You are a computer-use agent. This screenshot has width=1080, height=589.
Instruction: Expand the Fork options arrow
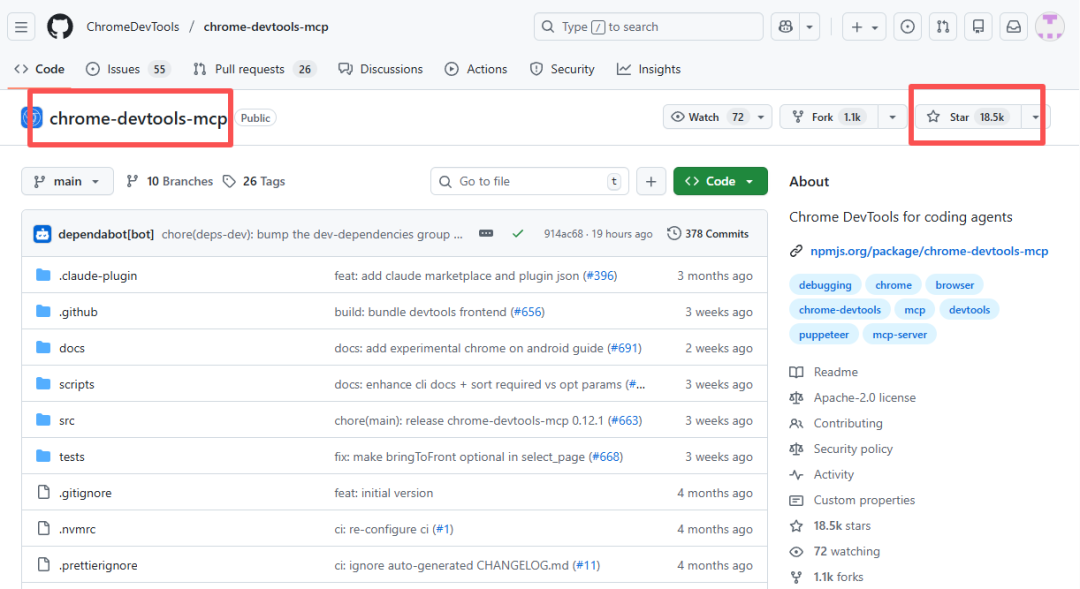point(892,117)
